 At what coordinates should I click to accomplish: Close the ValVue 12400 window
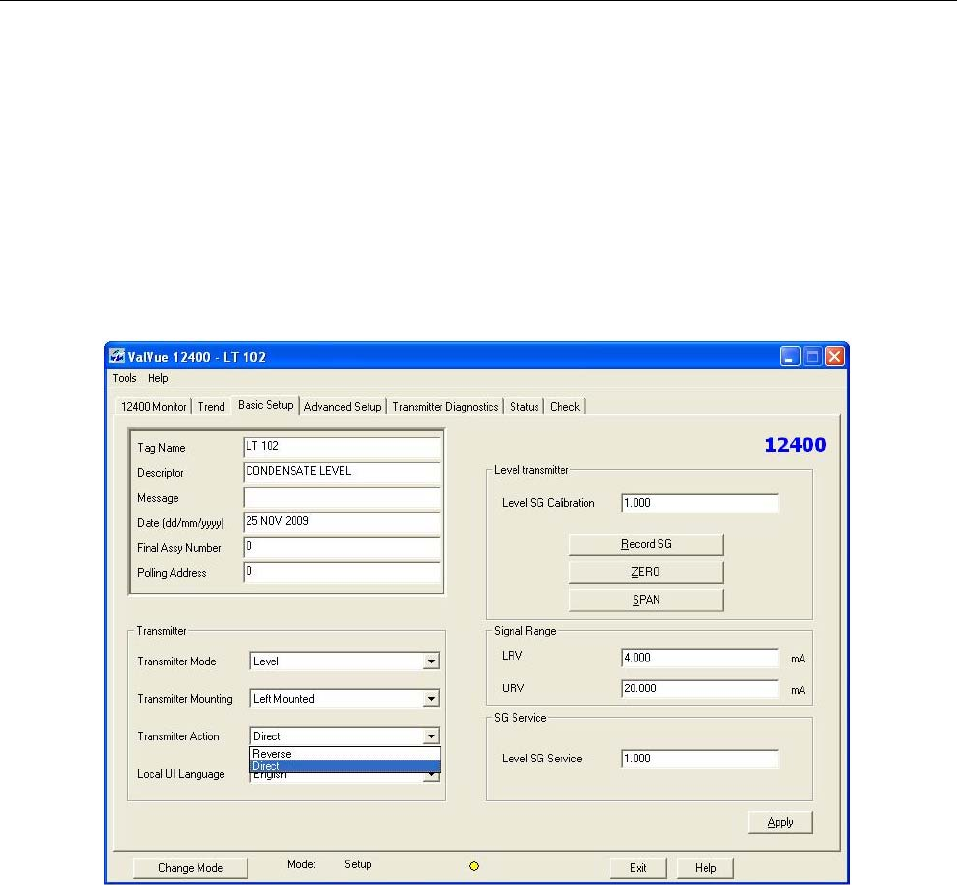tap(834, 356)
